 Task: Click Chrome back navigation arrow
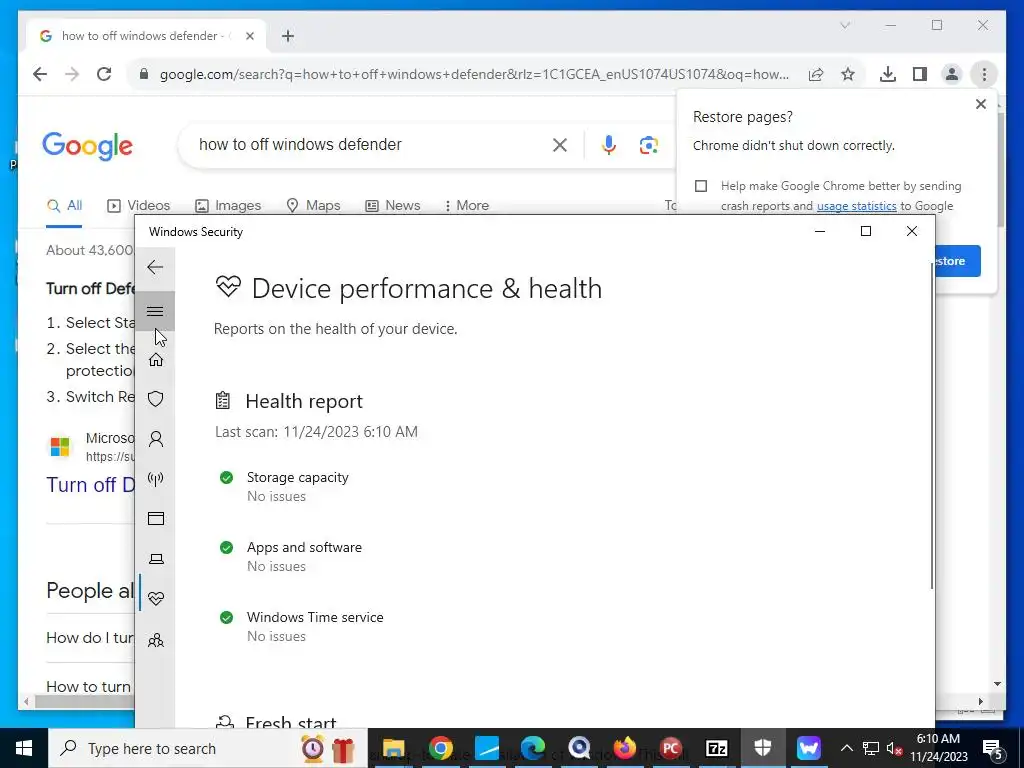[x=40, y=74]
